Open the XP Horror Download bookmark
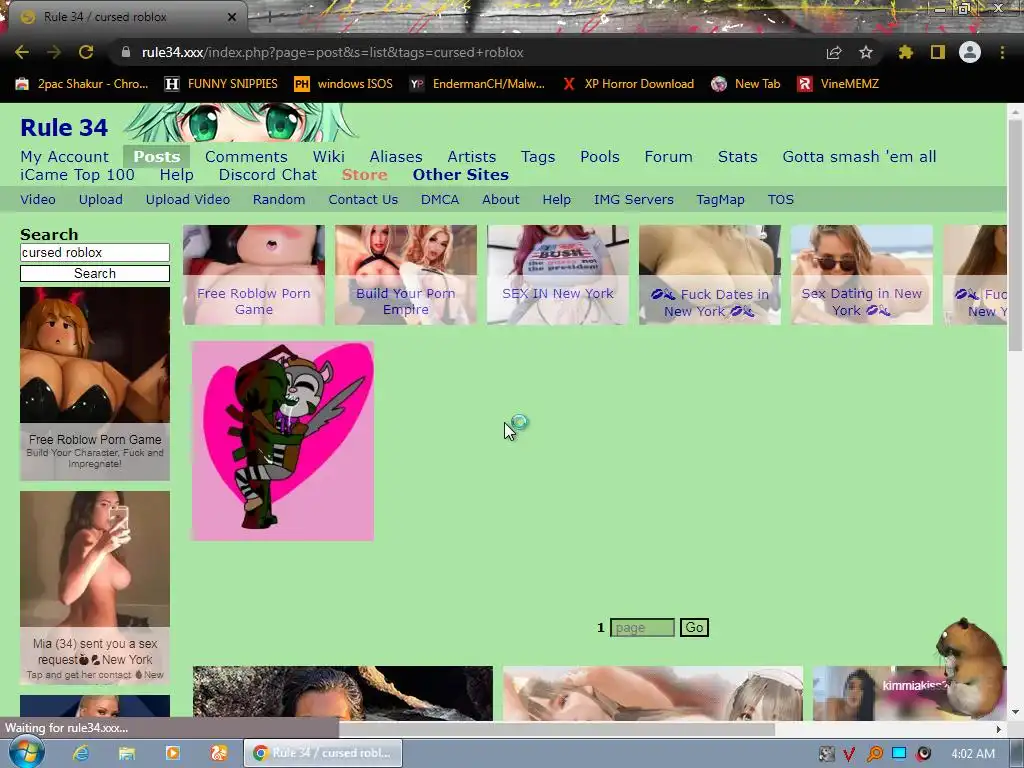Image resolution: width=1024 pixels, height=768 pixels. pyautogui.click(x=629, y=84)
